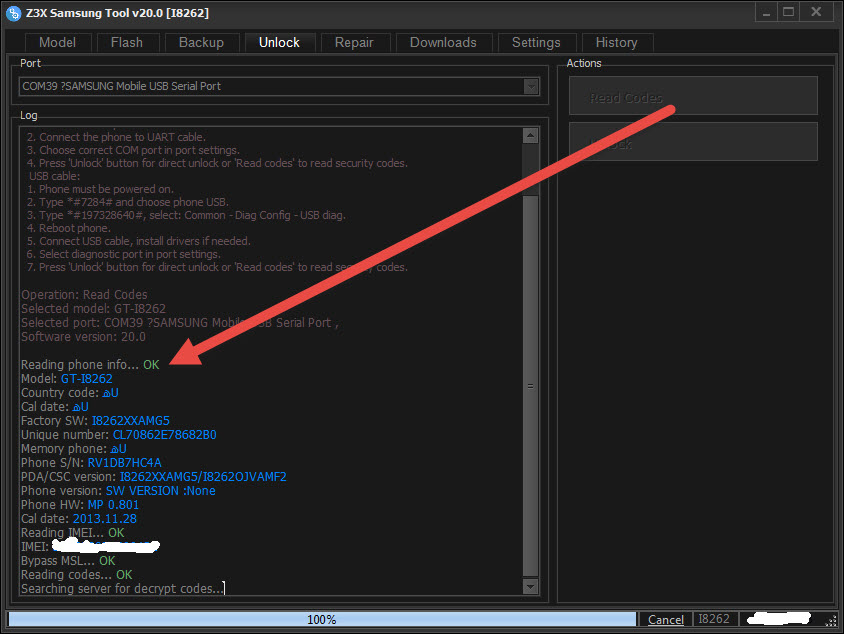Click 'Searching server for decrypt codes' line
The image size is (844, 634).
122,589
